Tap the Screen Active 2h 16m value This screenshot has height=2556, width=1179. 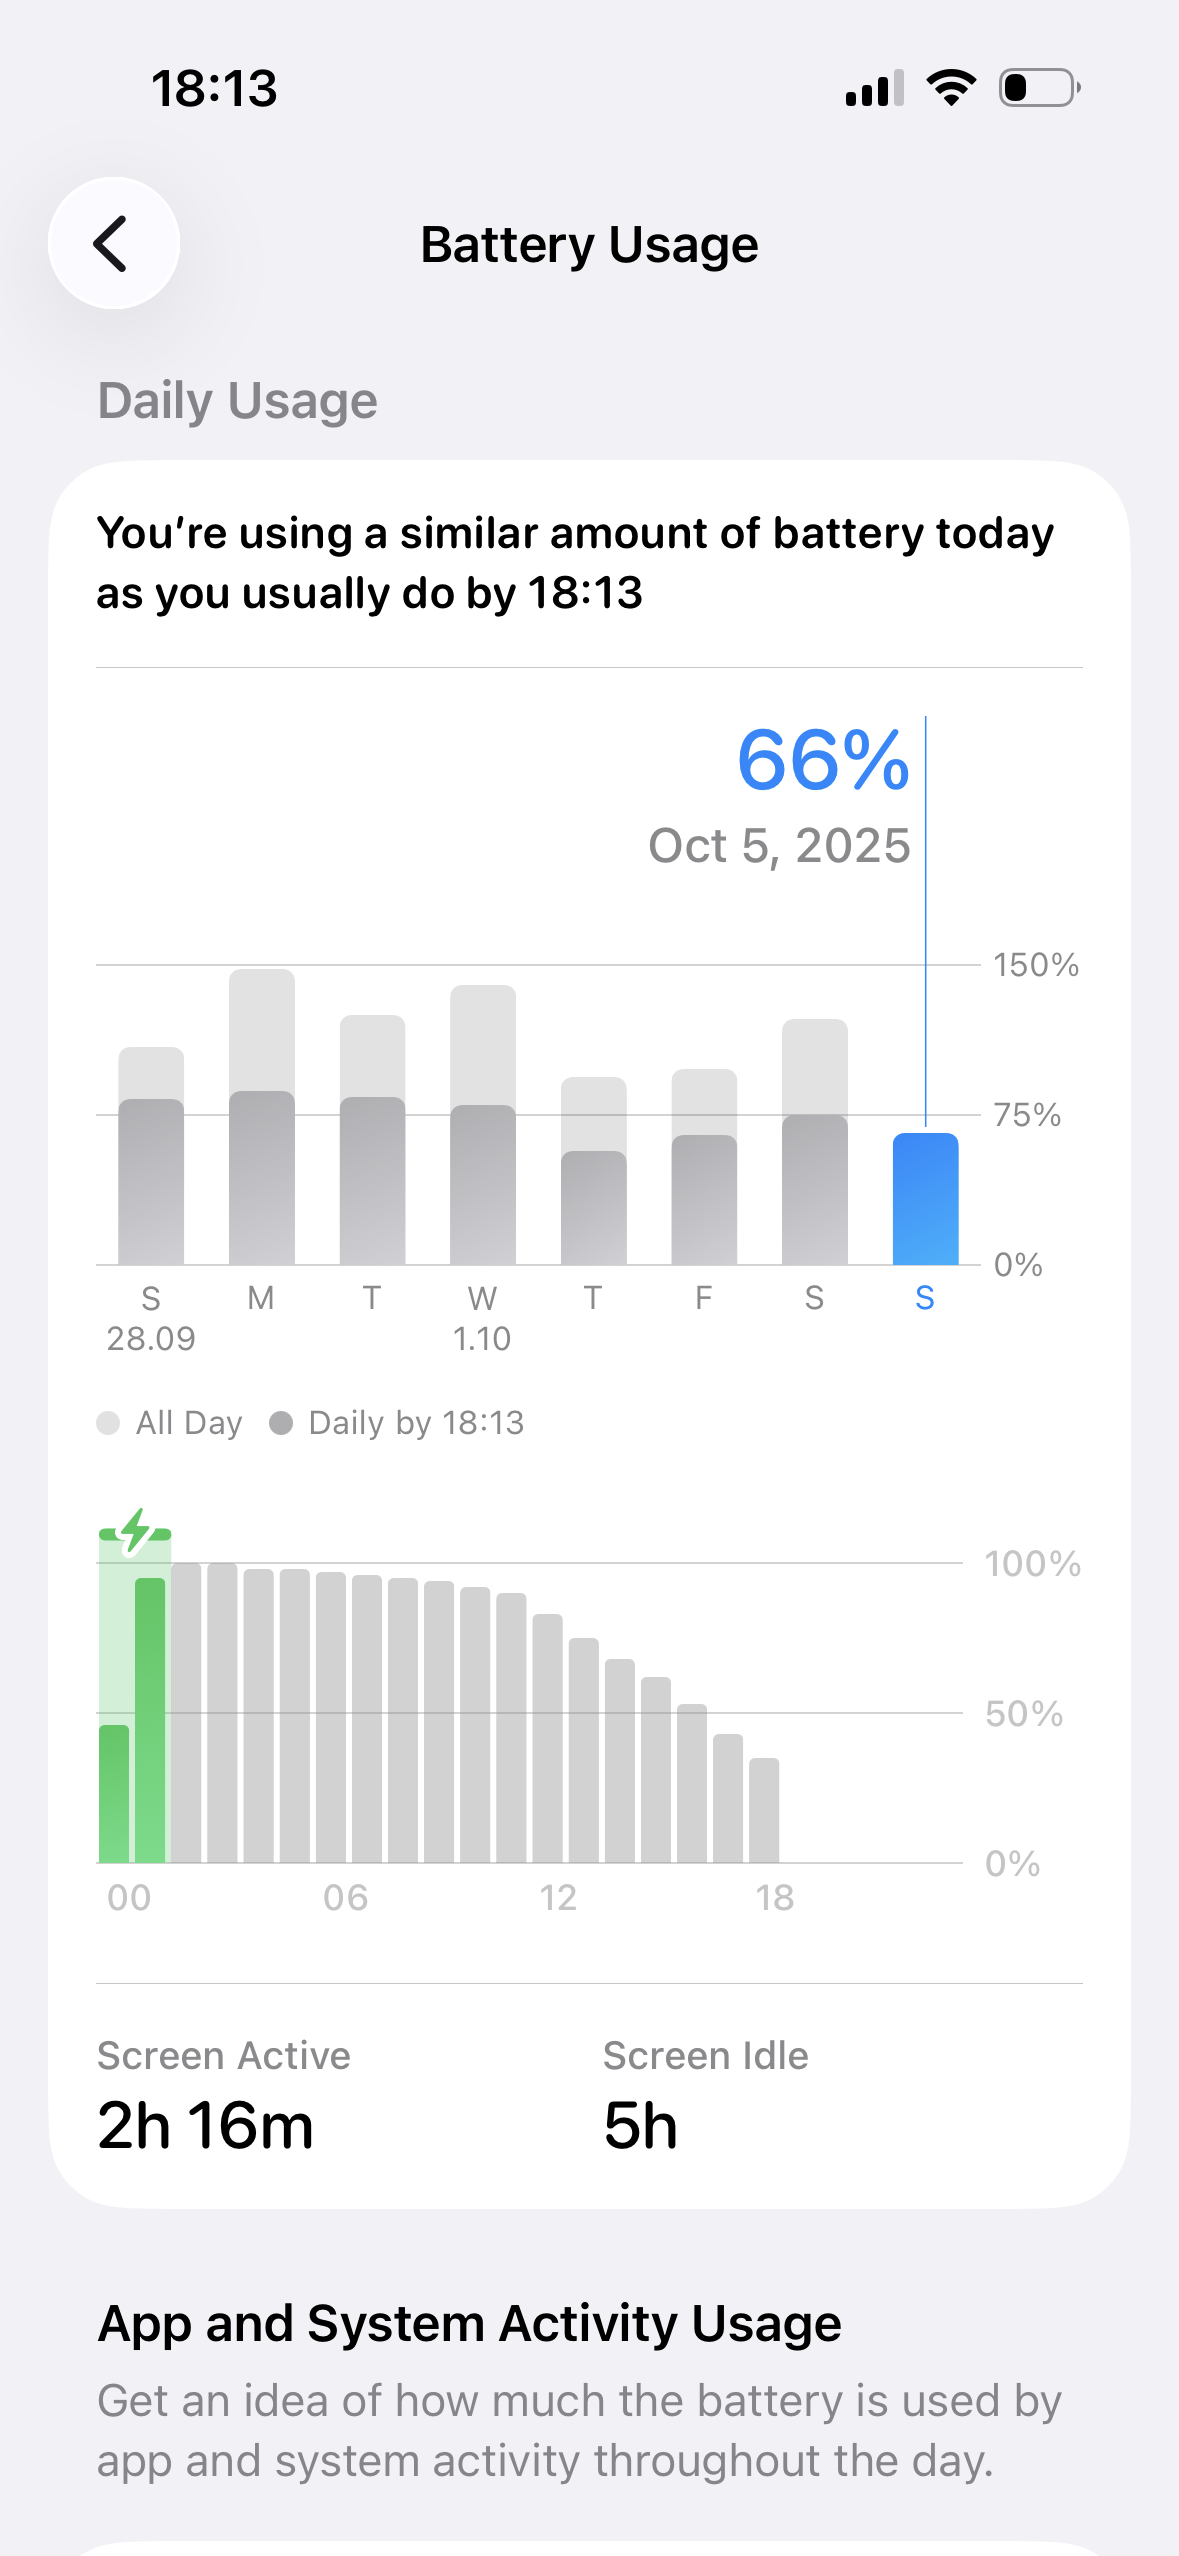point(205,2125)
